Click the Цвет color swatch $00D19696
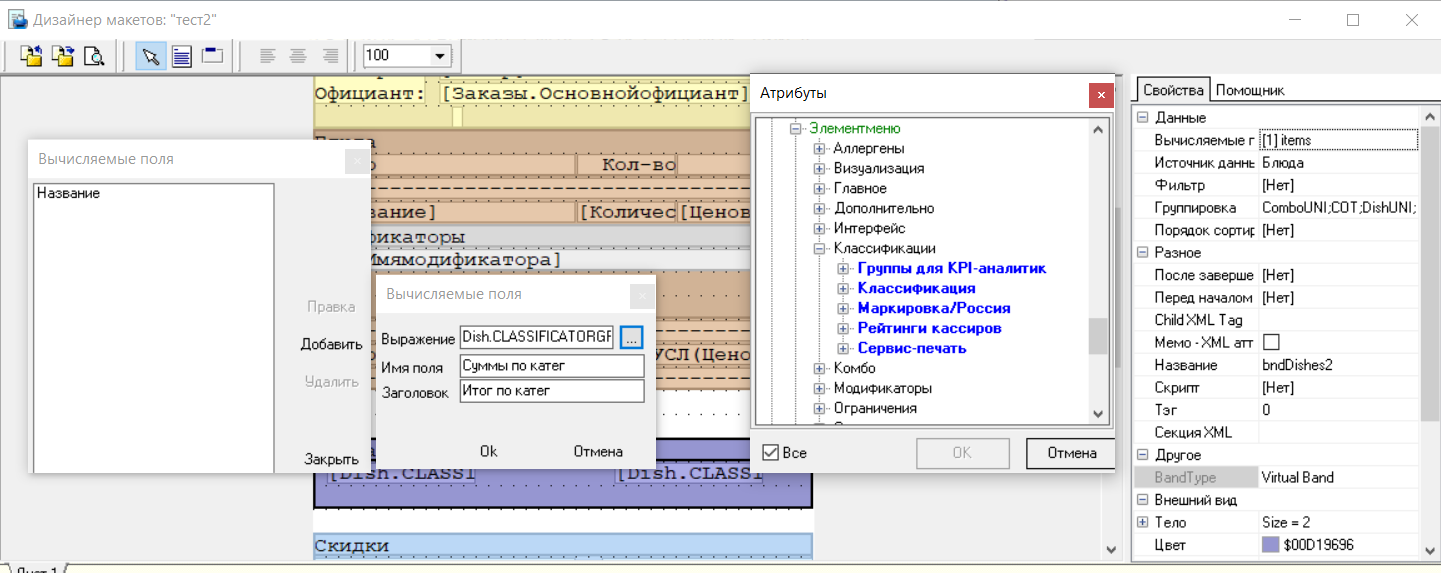Screen dimensions: 1441x573 pos(1270,545)
